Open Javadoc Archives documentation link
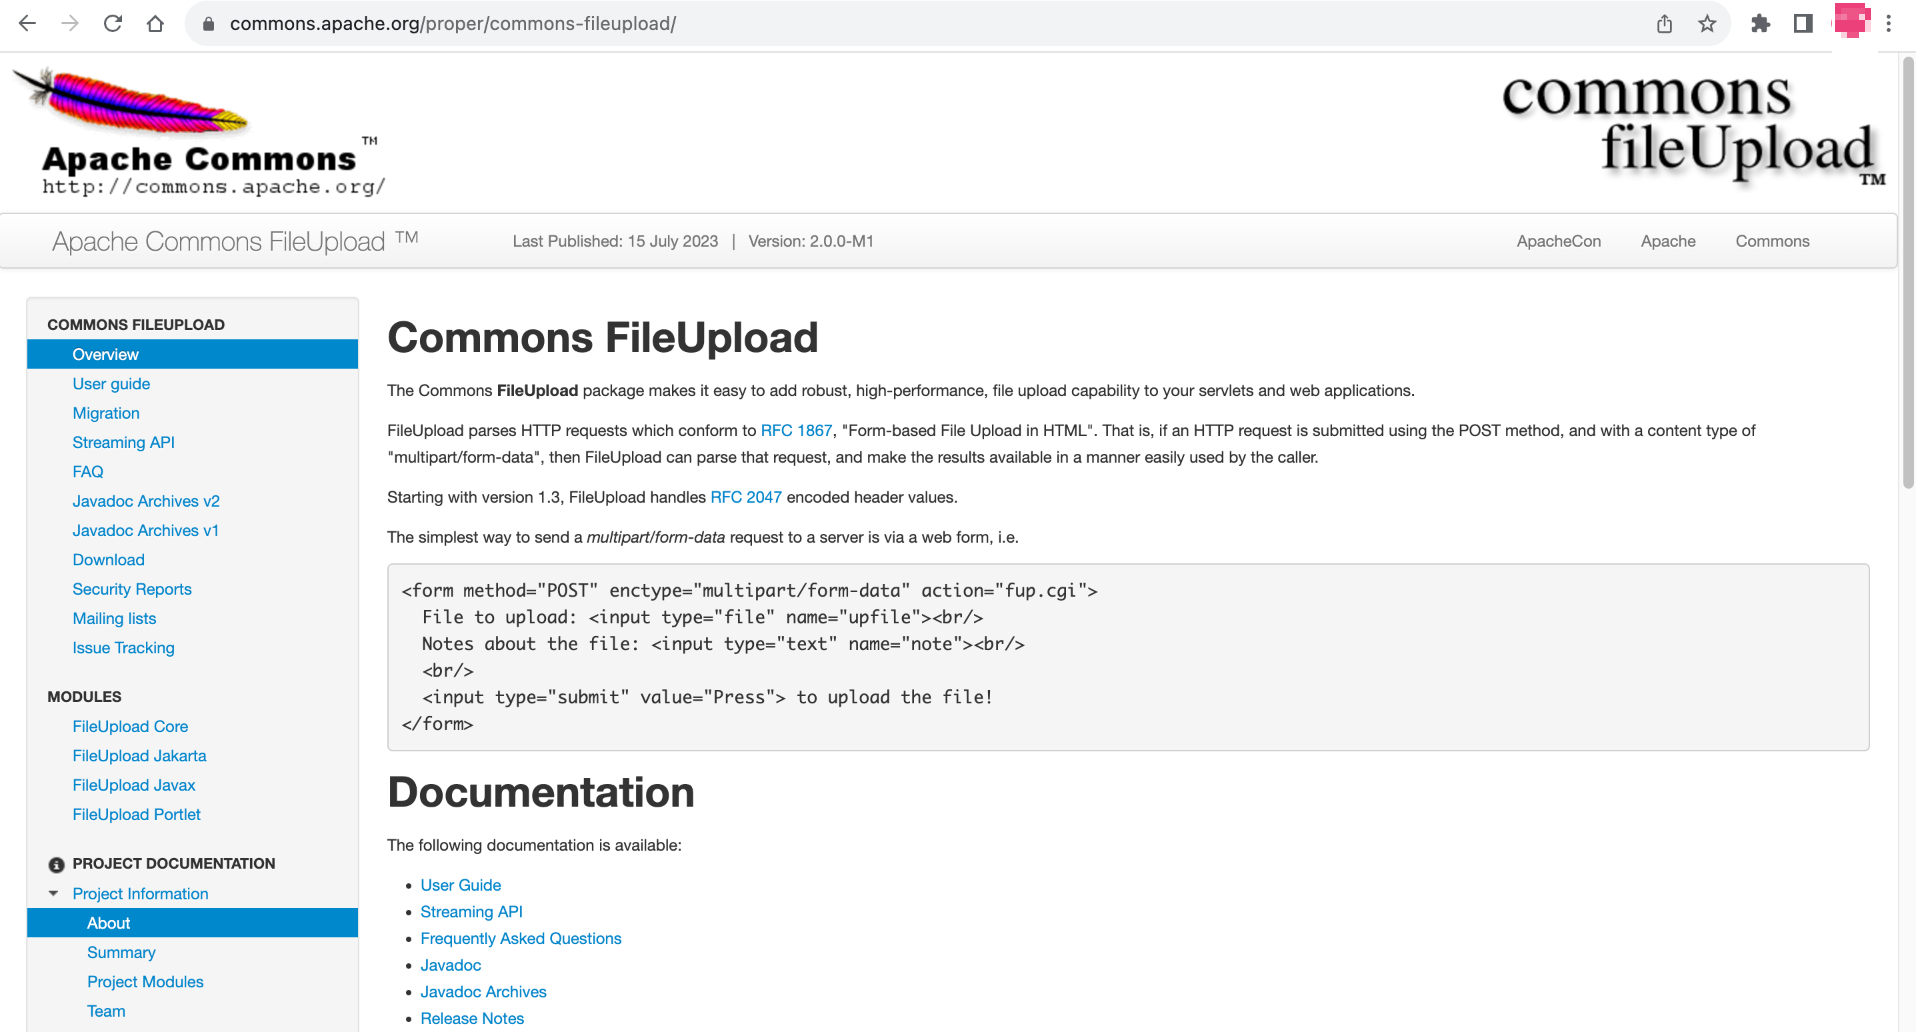This screenshot has width=1916, height=1032. click(483, 991)
